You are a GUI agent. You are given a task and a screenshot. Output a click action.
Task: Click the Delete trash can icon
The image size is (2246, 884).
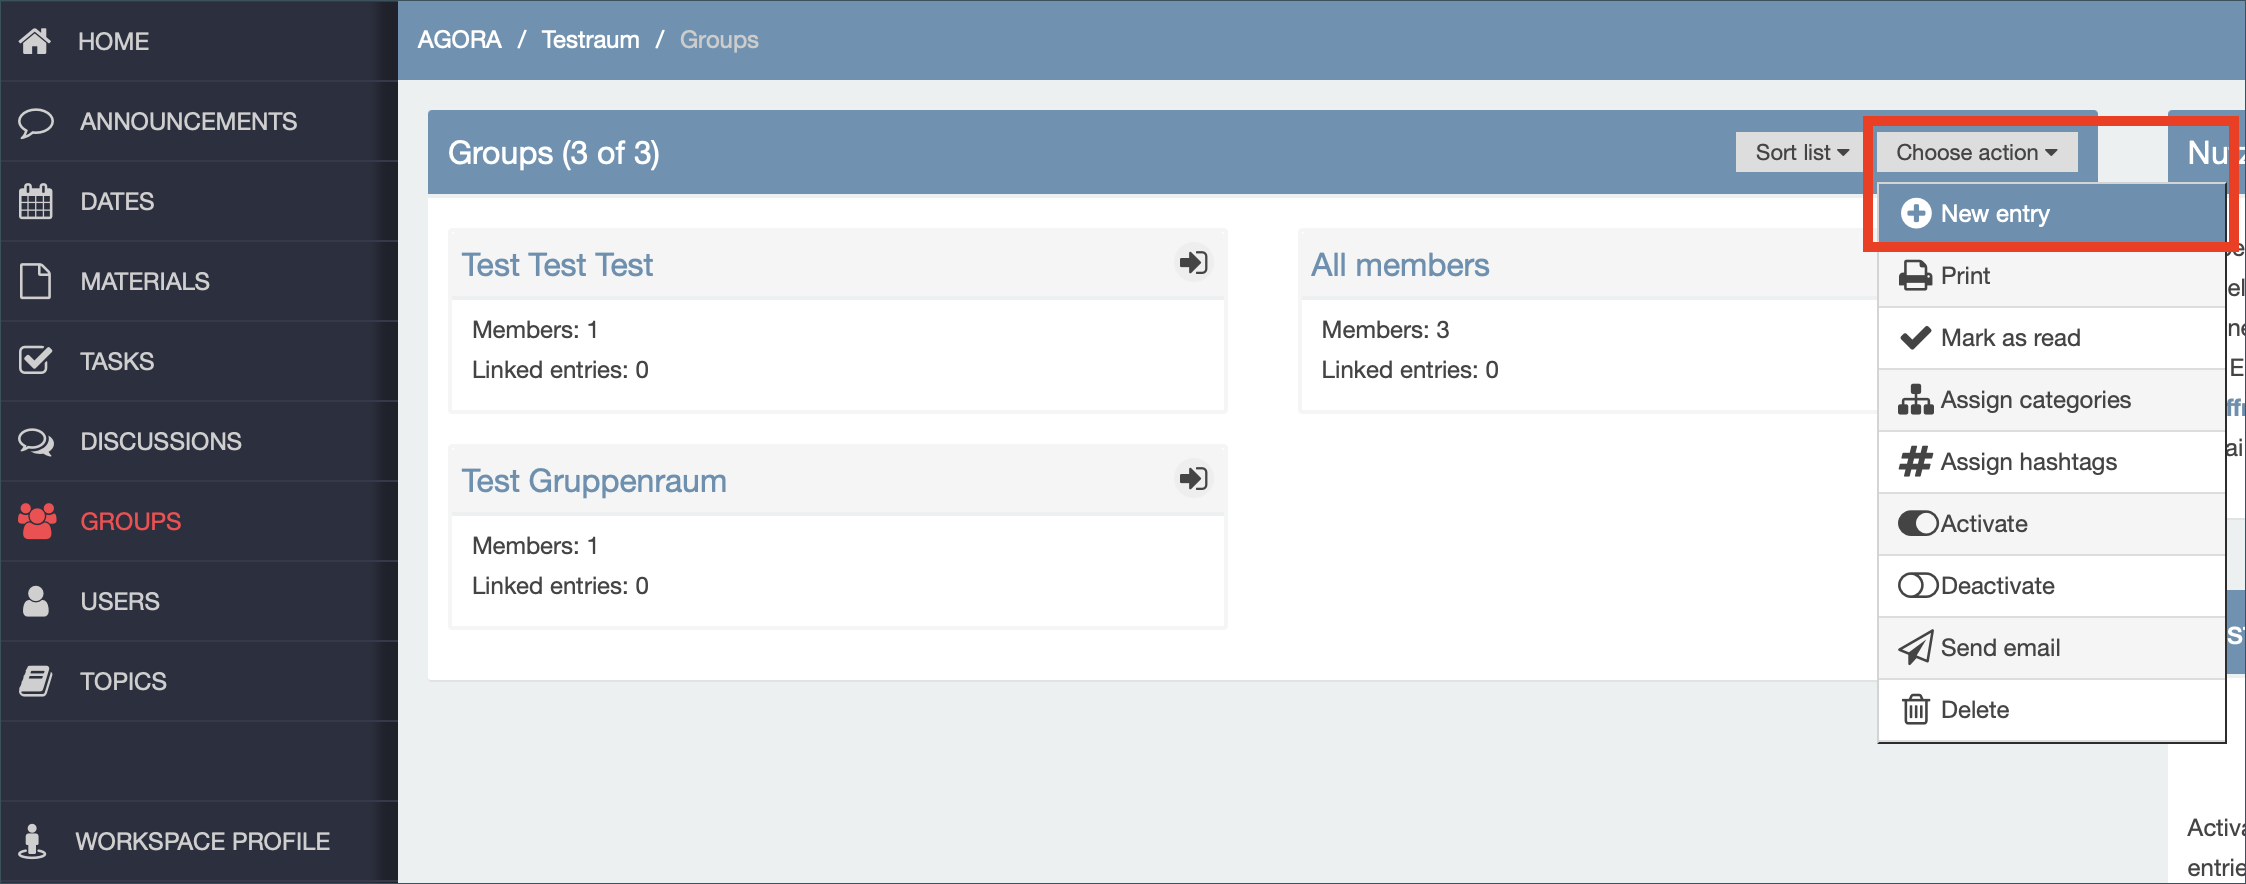pyautogui.click(x=1915, y=710)
